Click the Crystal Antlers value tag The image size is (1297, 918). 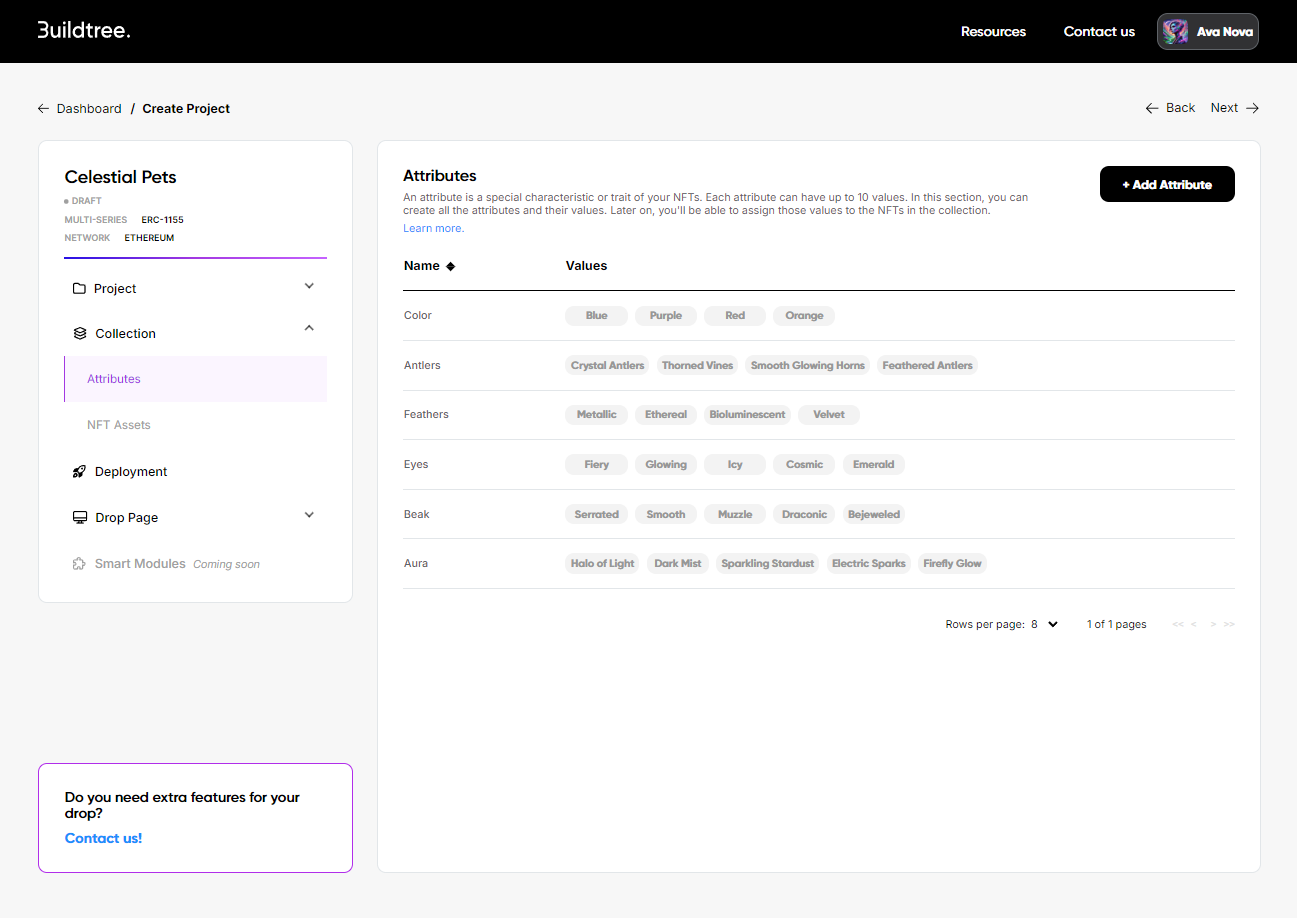click(x=607, y=365)
